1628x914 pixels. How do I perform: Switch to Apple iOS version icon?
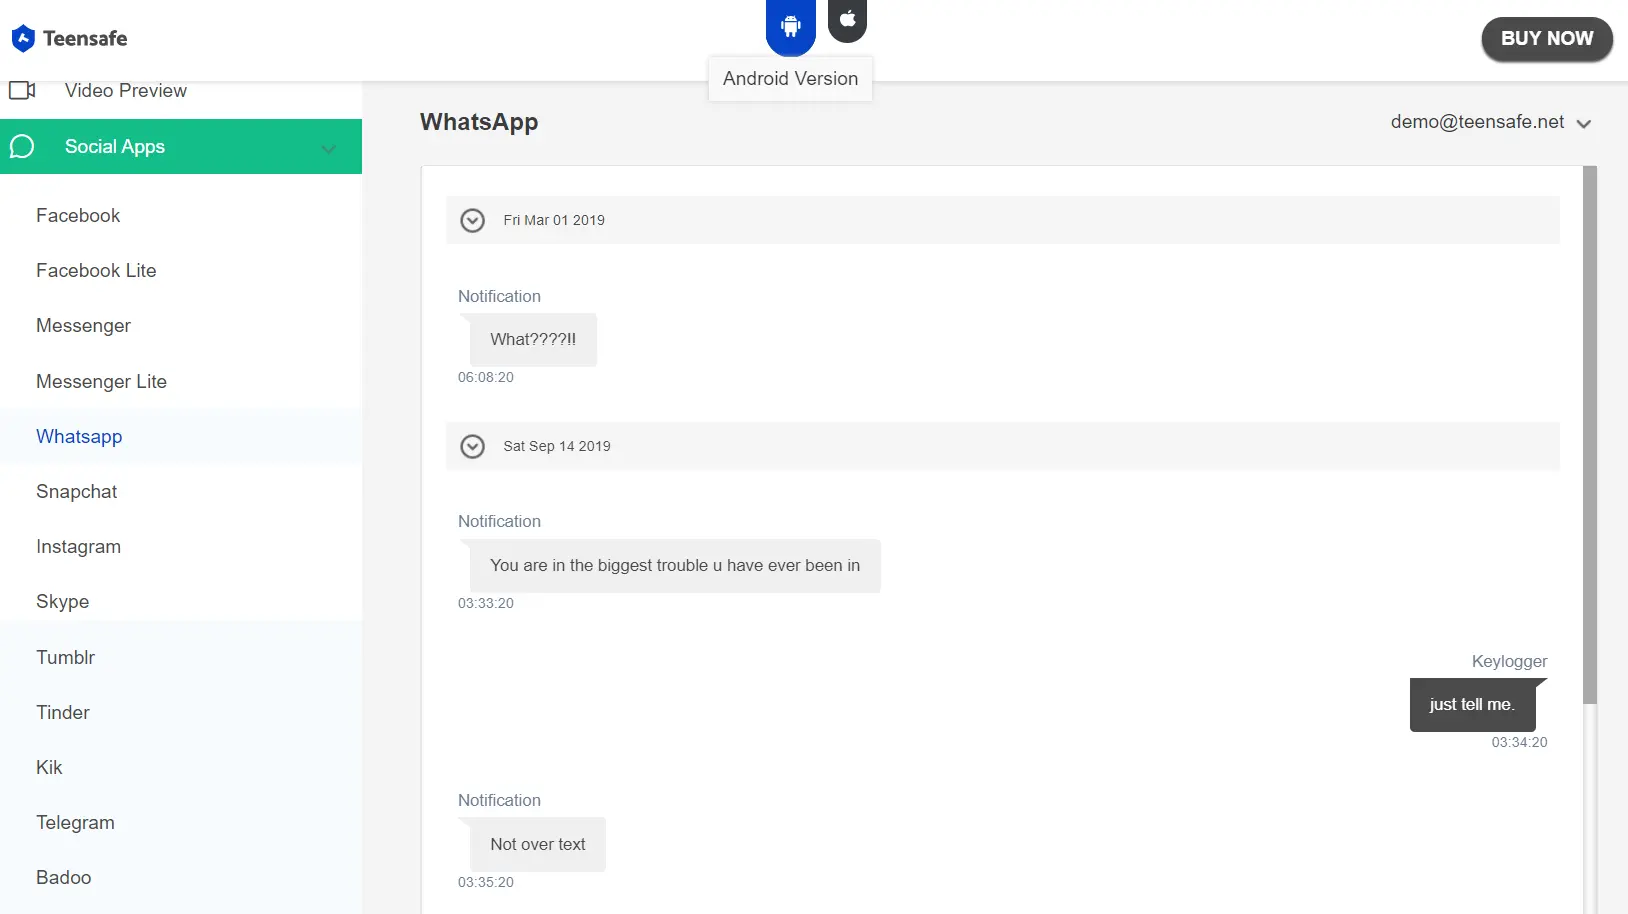847,19
